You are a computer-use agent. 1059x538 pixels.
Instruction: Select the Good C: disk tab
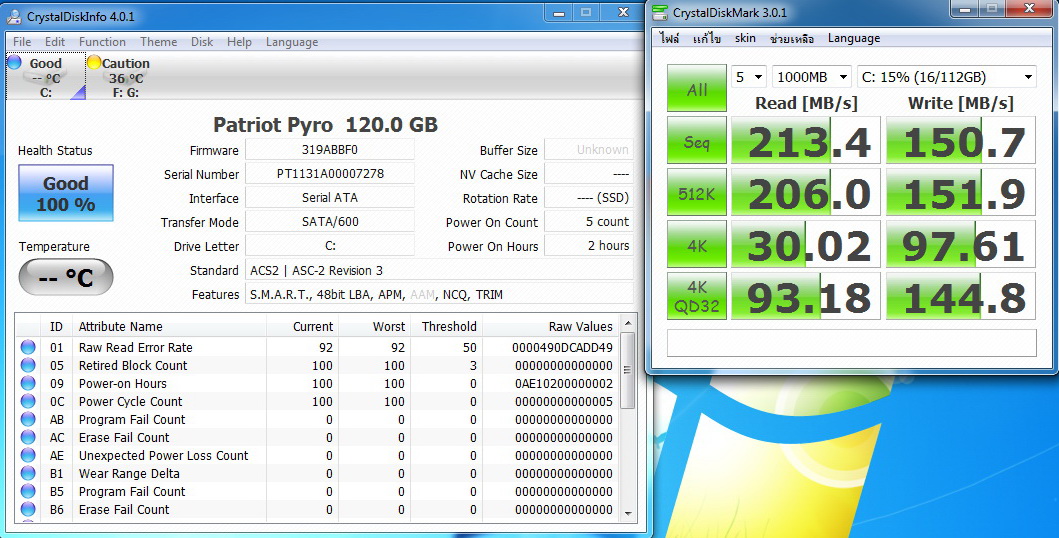[45, 77]
